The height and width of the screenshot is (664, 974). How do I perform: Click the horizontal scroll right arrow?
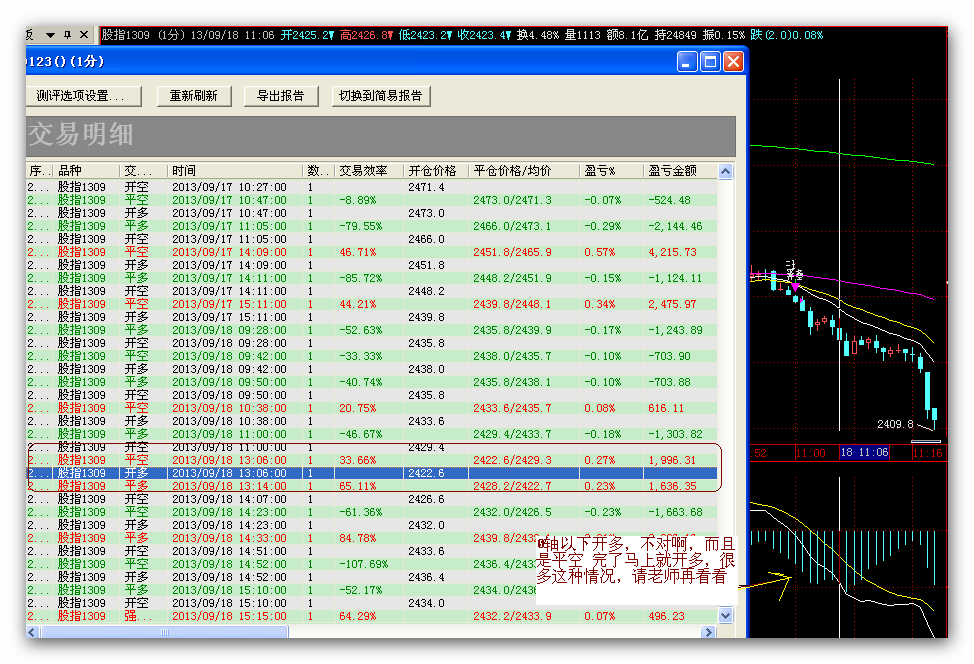point(709,632)
